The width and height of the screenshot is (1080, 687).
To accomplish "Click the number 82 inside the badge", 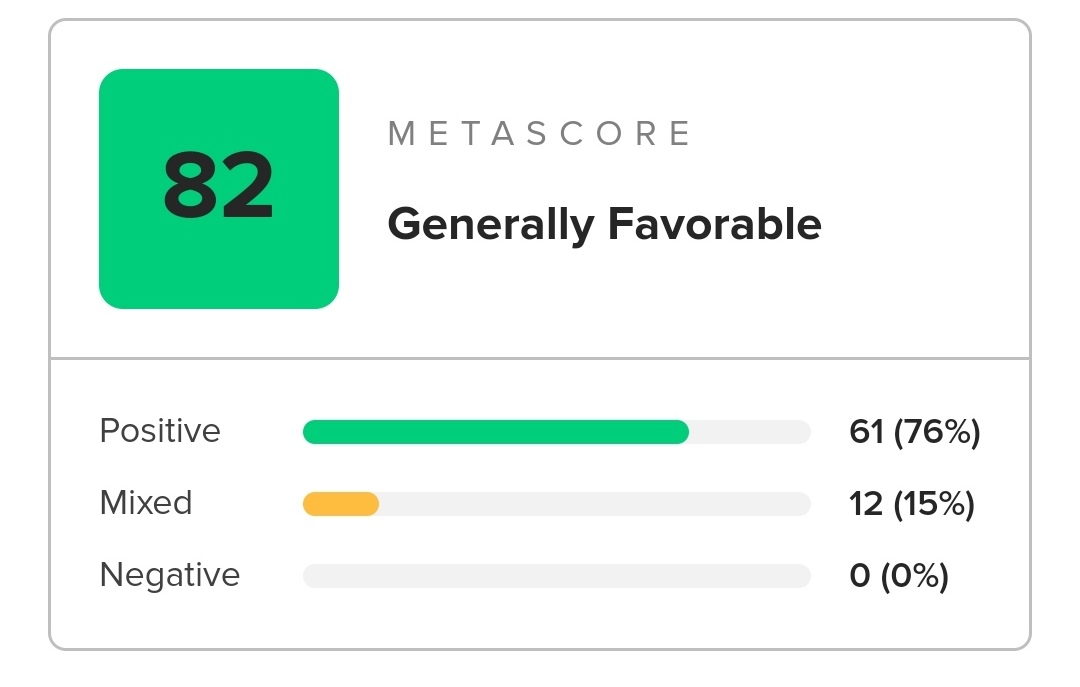I will [x=218, y=186].
